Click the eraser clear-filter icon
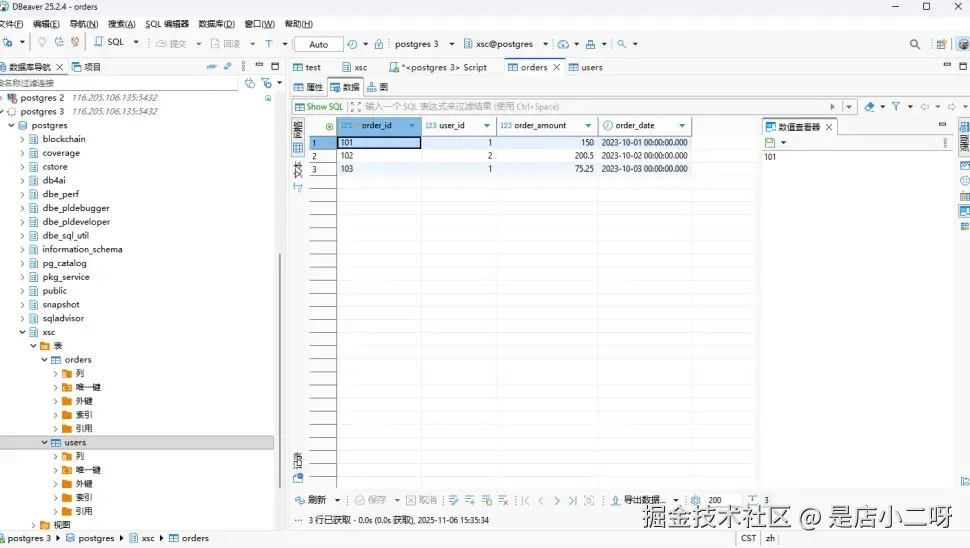The image size is (970, 548). point(869,106)
